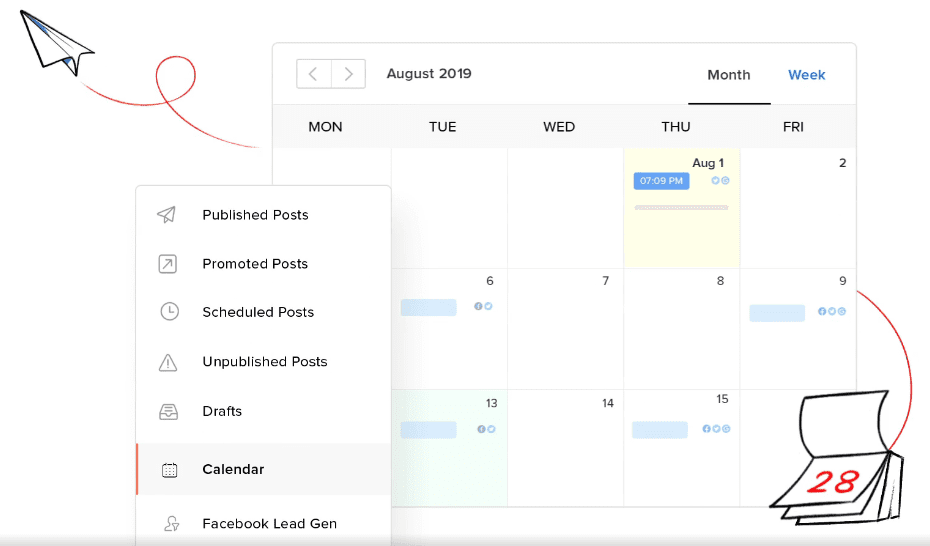Open the Unpublished Posts menu item

click(x=264, y=362)
